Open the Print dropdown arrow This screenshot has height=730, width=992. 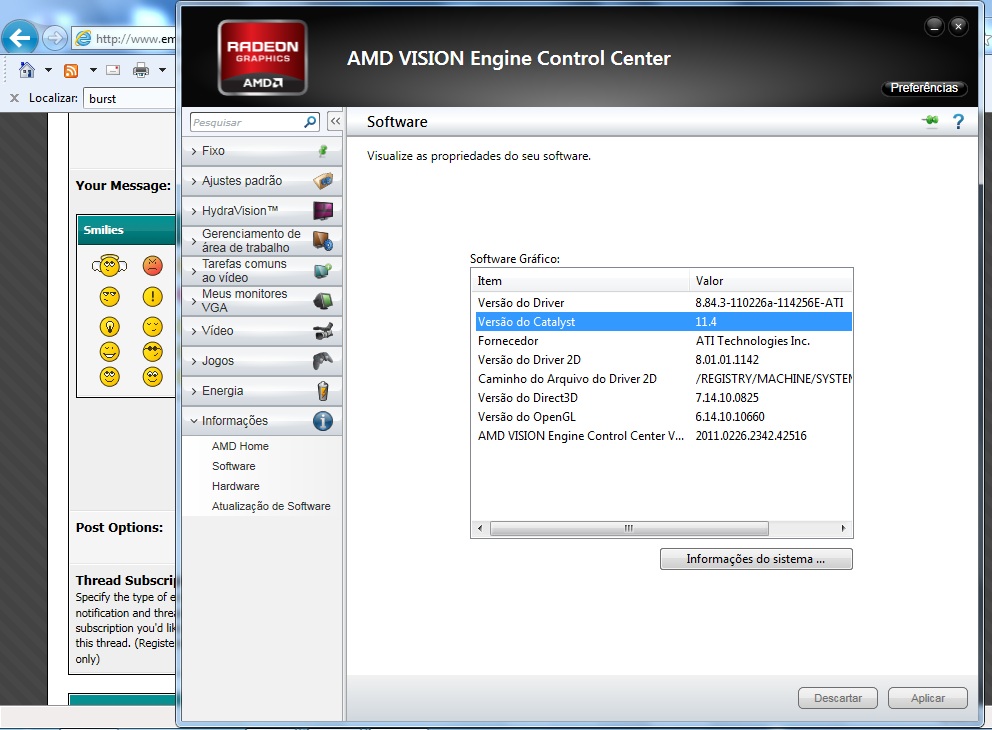(163, 70)
